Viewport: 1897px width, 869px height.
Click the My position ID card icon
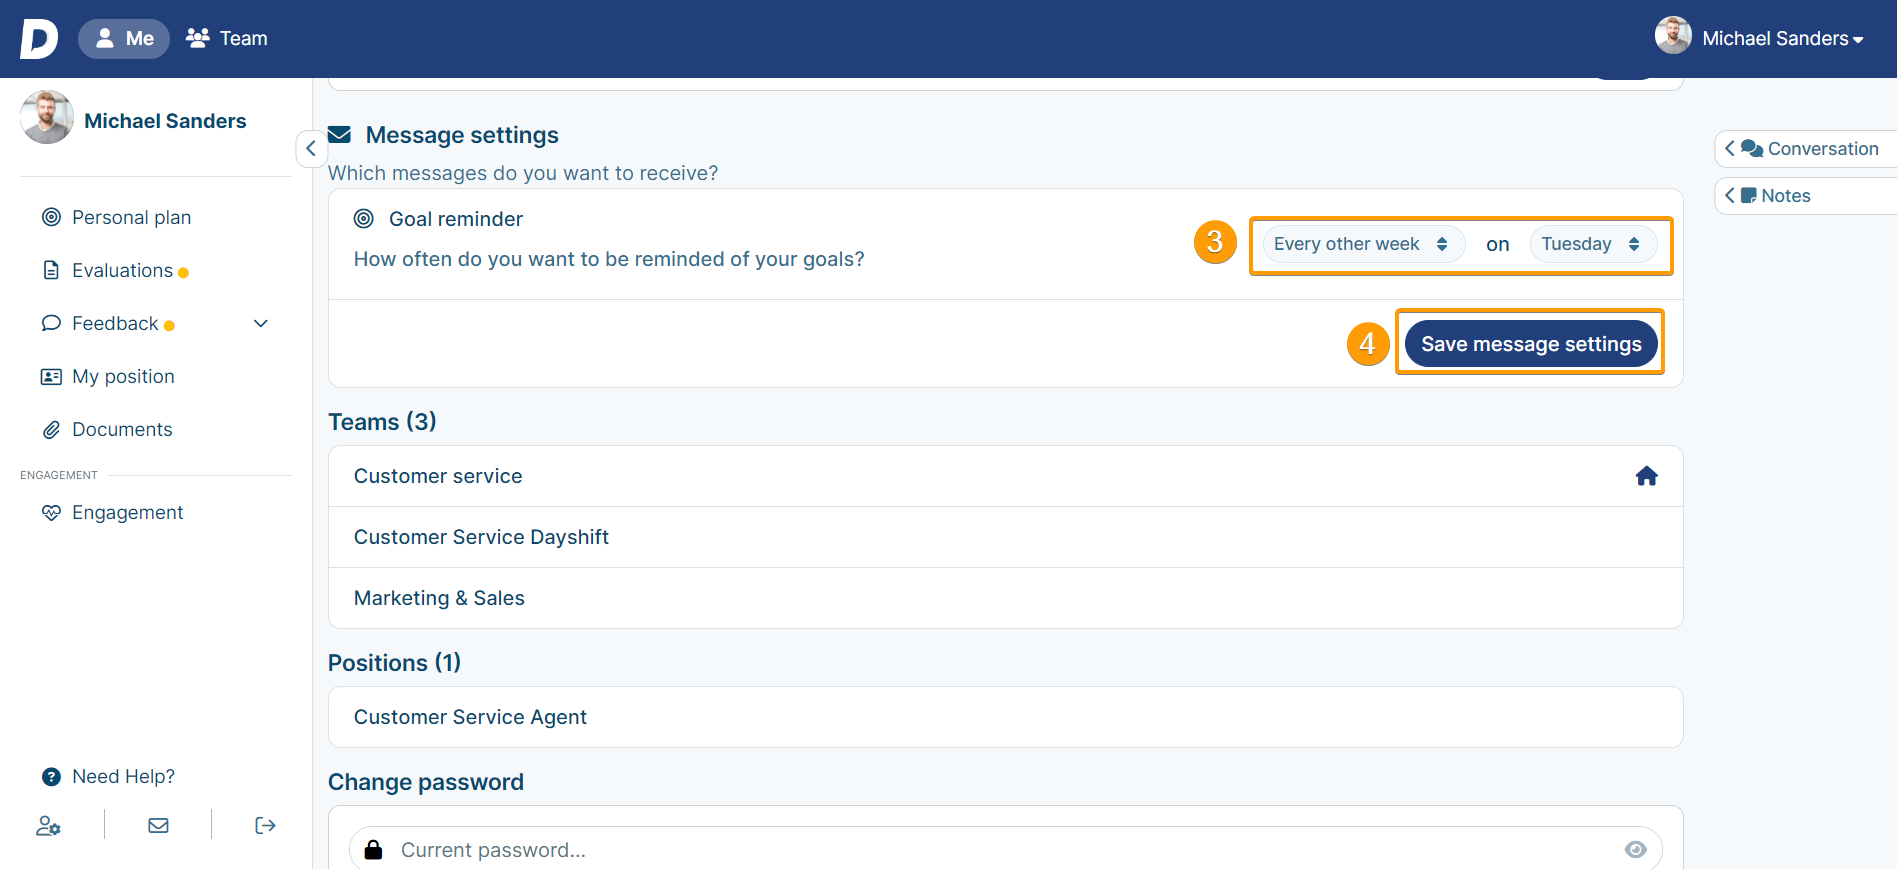(x=51, y=376)
